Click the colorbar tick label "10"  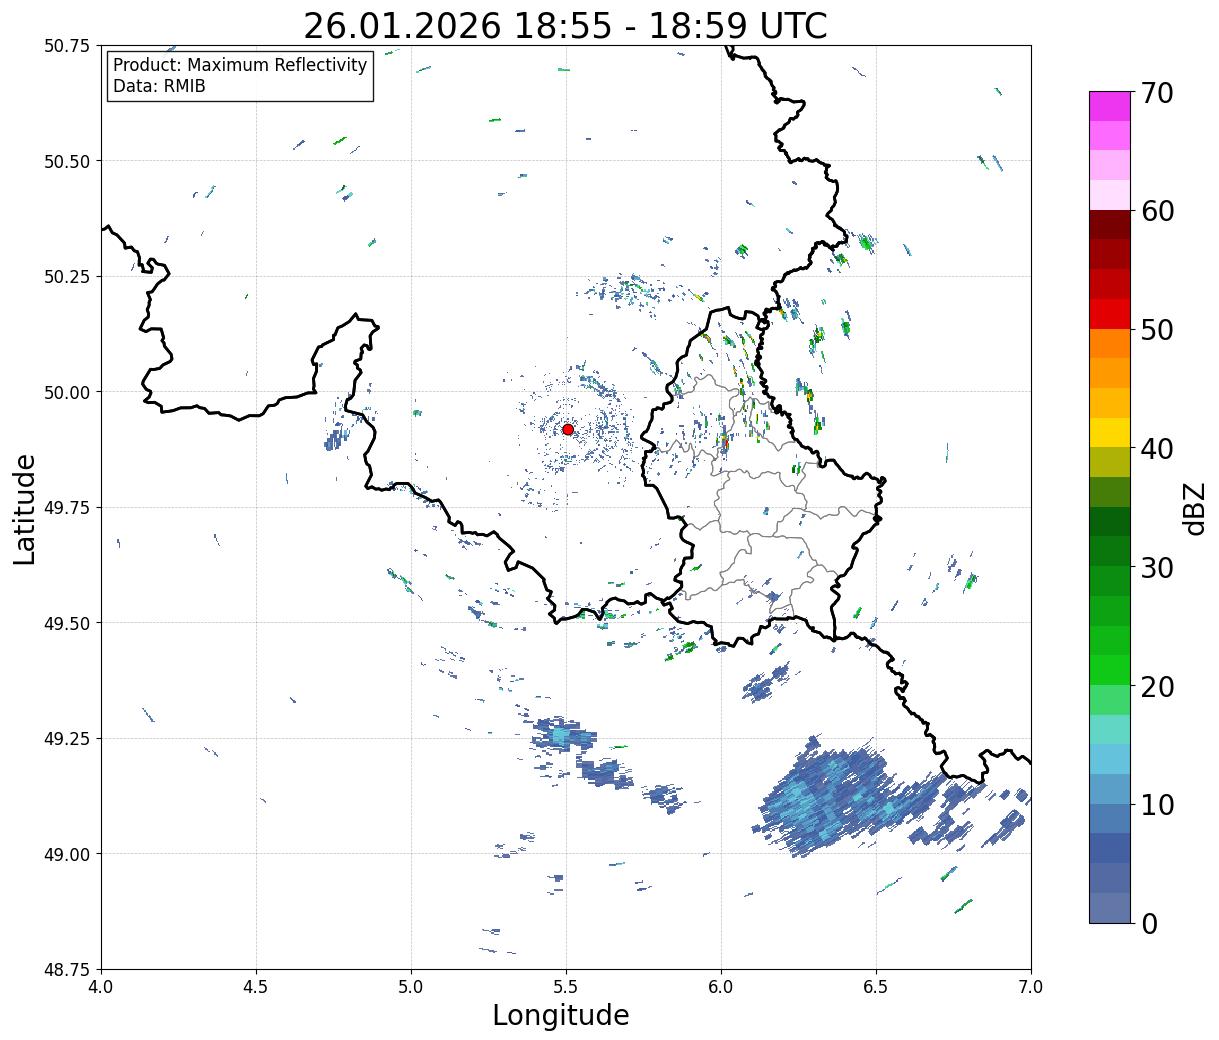pos(1156,804)
